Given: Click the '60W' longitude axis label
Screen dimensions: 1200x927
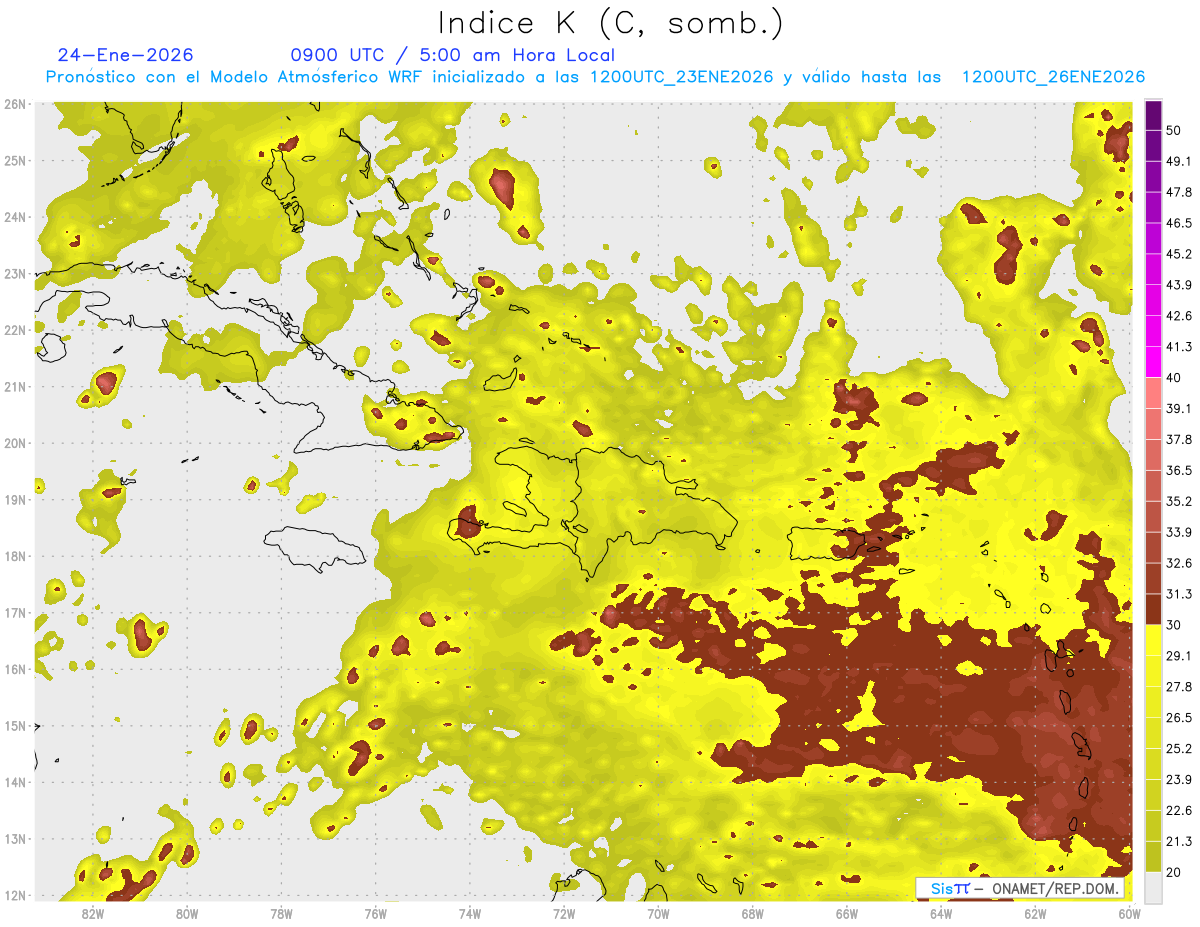Looking at the screenshot, I should (1129, 914).
